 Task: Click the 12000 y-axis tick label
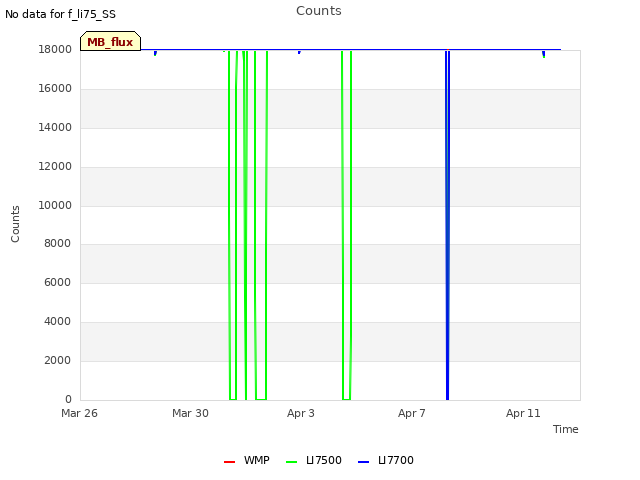coord(55,167)
